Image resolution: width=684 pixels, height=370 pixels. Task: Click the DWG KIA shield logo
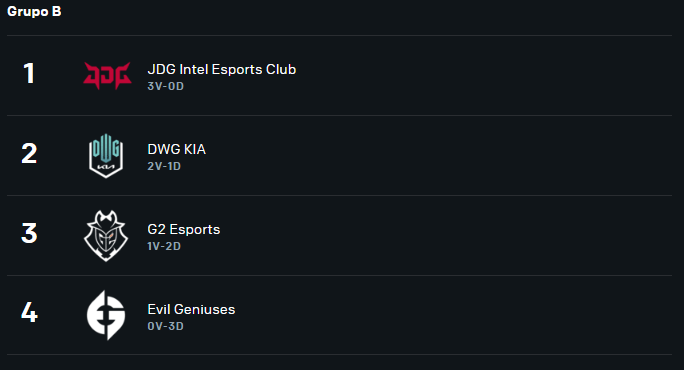pyautogui.click(x=106, y=156)
